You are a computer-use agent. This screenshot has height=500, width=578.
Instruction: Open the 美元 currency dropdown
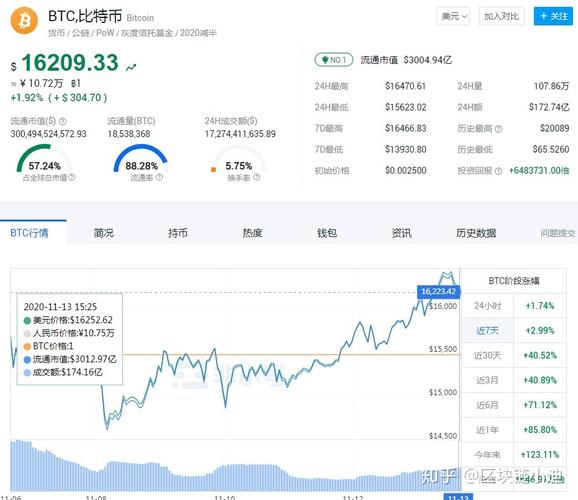[453, 16]
